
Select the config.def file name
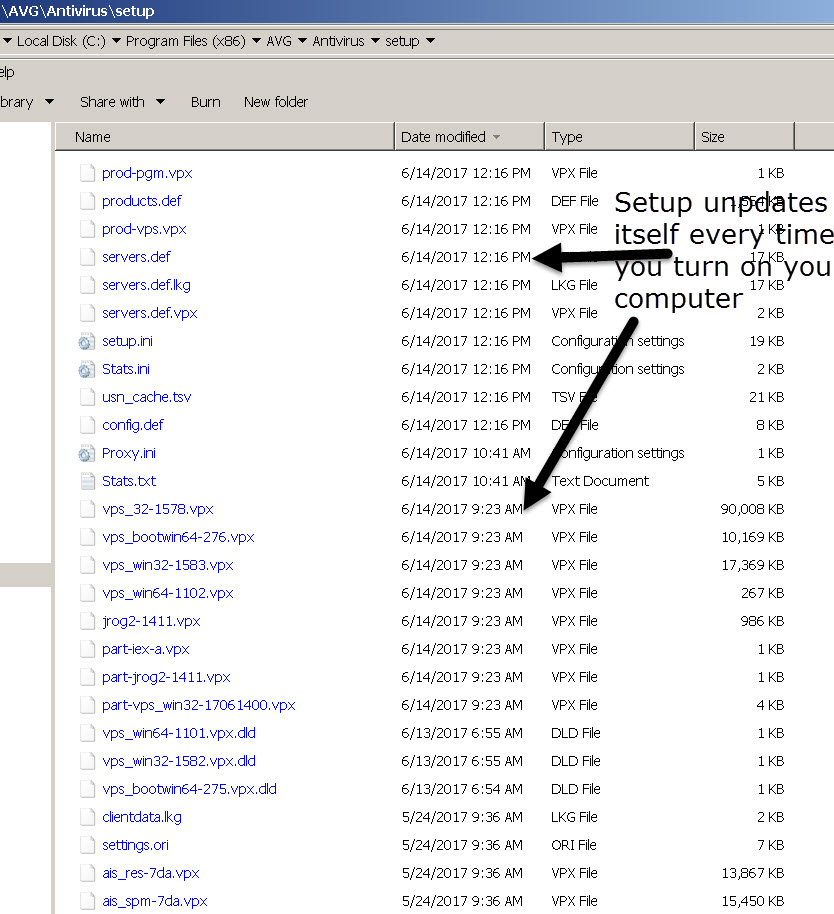133,425
